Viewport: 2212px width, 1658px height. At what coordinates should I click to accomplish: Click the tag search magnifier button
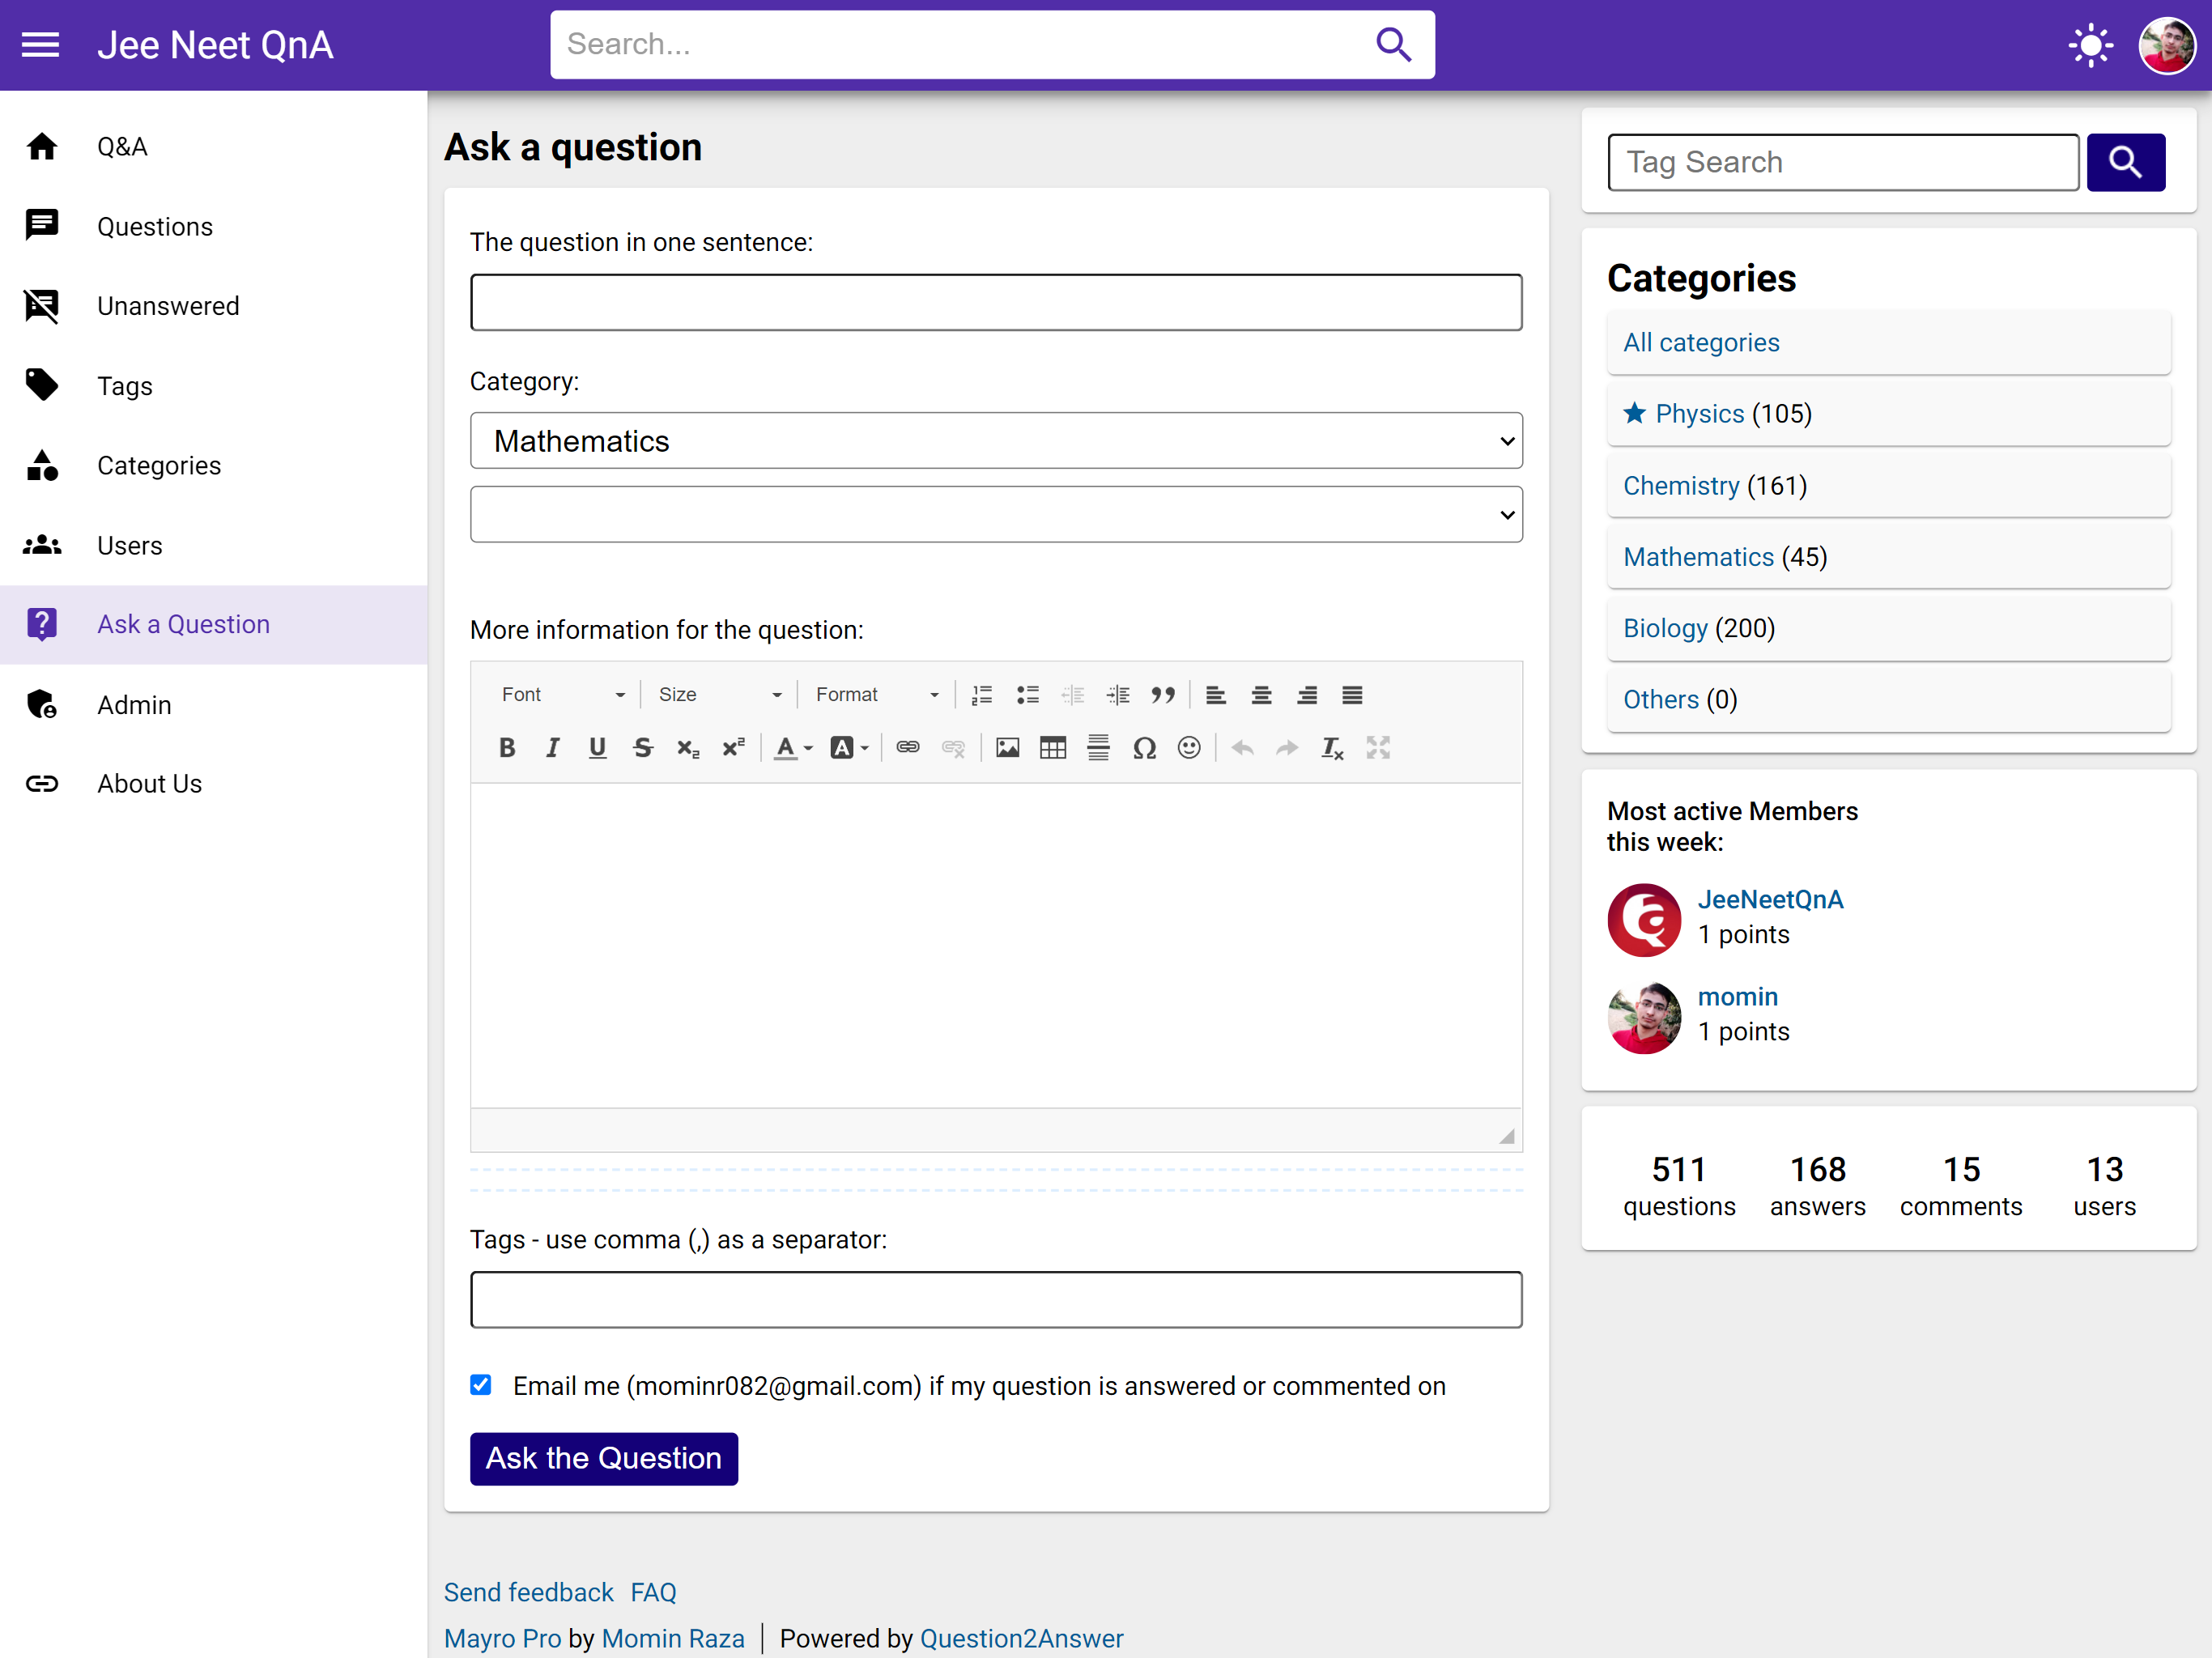2125,162
